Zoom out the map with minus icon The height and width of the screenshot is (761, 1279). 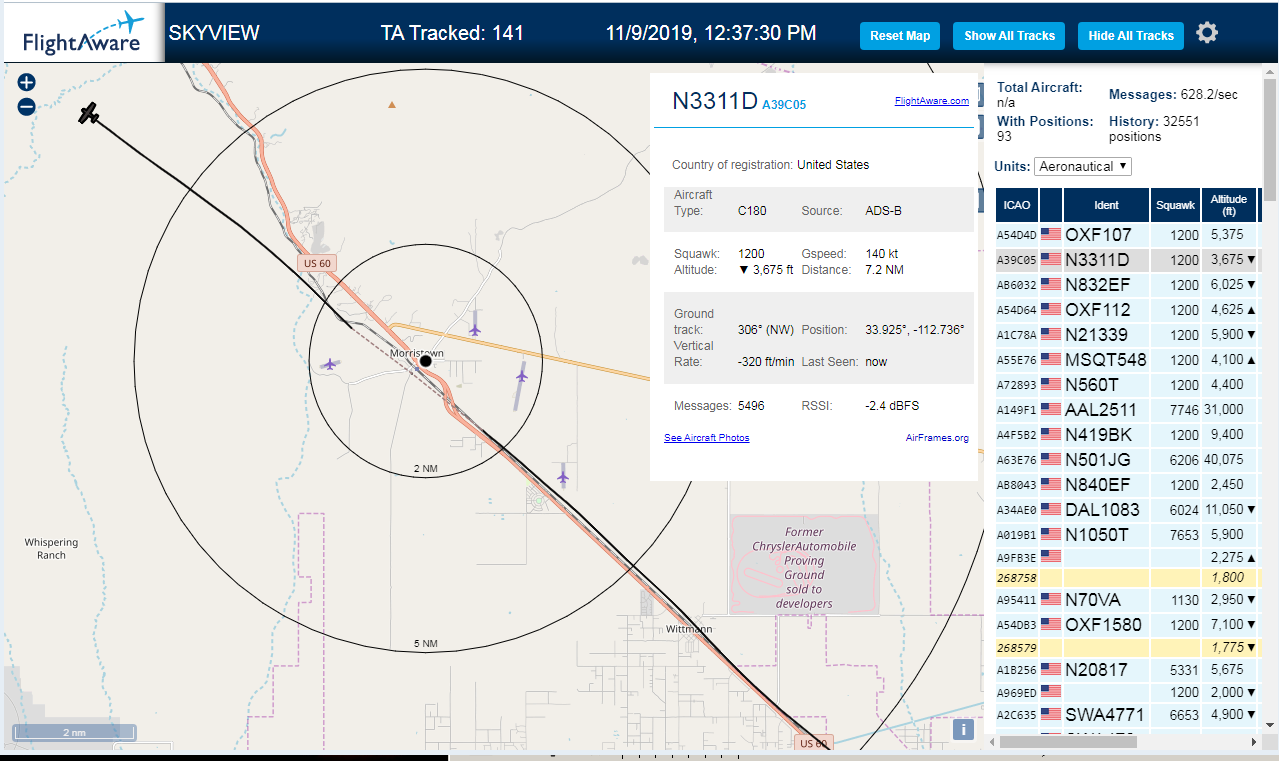27,107
